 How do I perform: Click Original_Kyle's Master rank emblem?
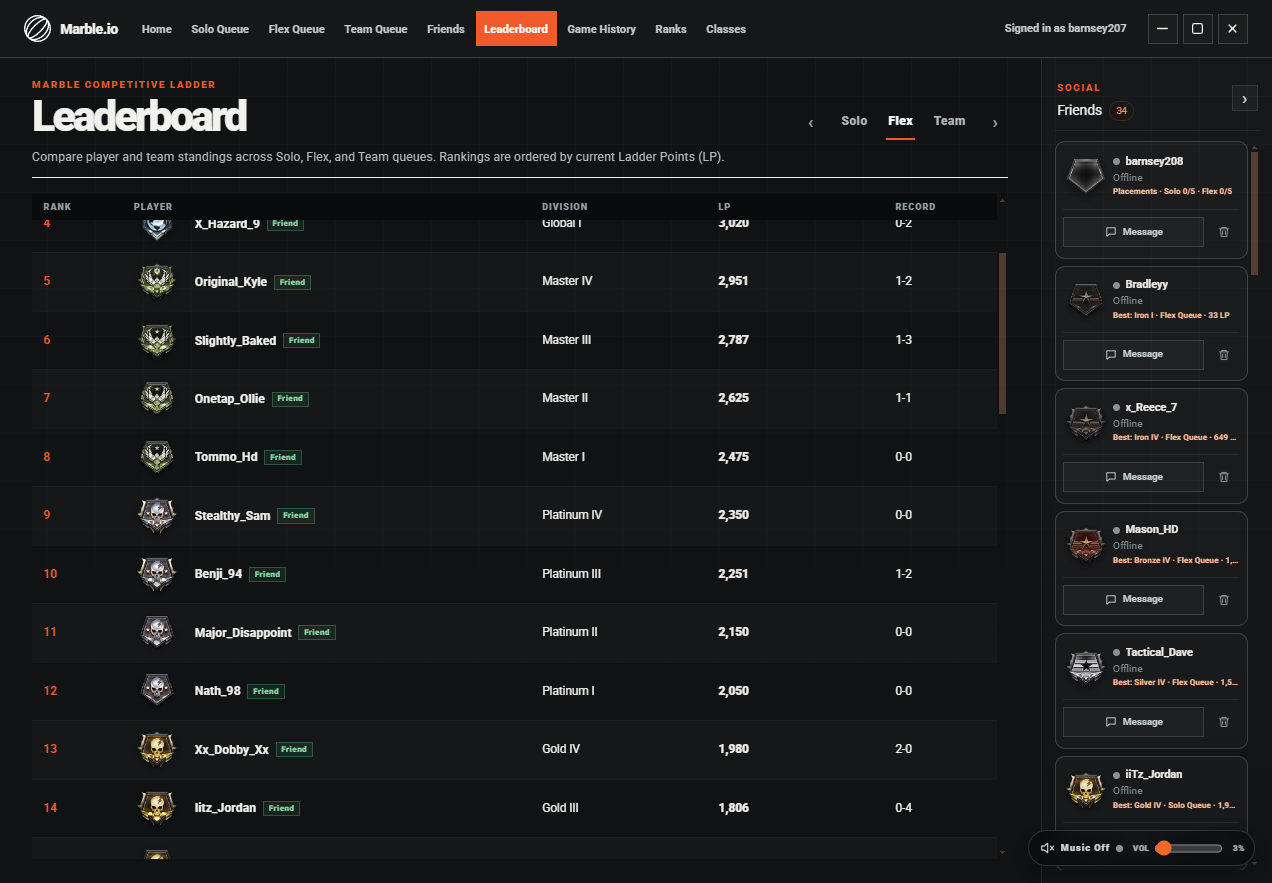pos(155,281)
